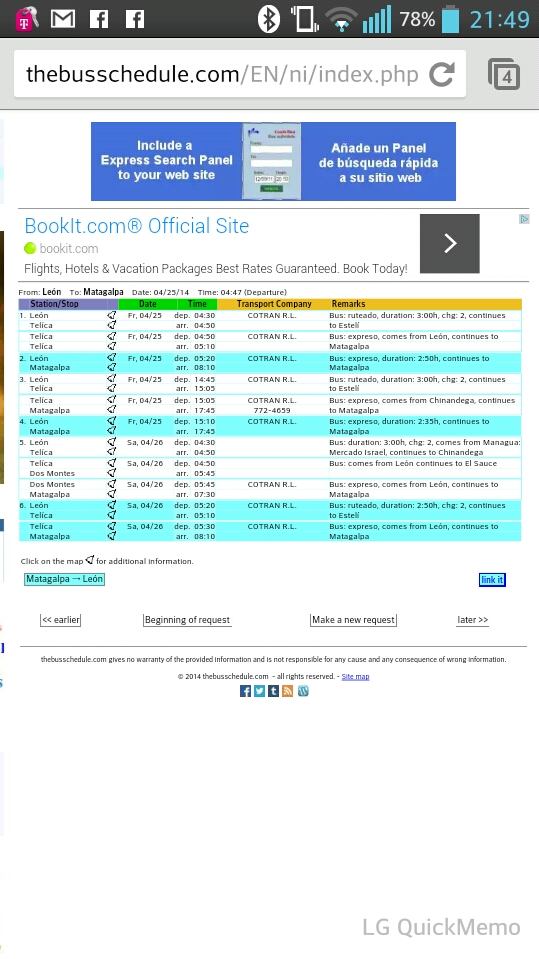Tap the battery icon in status bar

(x=450, y=19)
